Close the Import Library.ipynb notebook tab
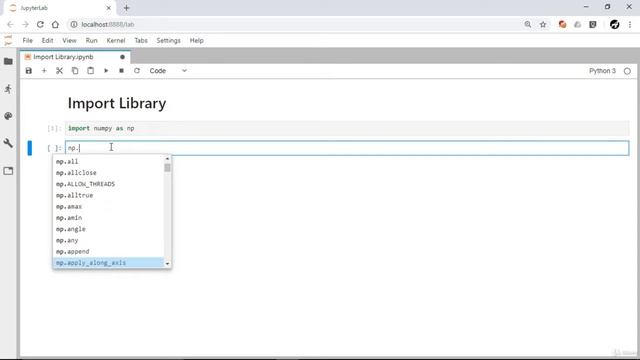640x360 pixels. click(122, 57)
